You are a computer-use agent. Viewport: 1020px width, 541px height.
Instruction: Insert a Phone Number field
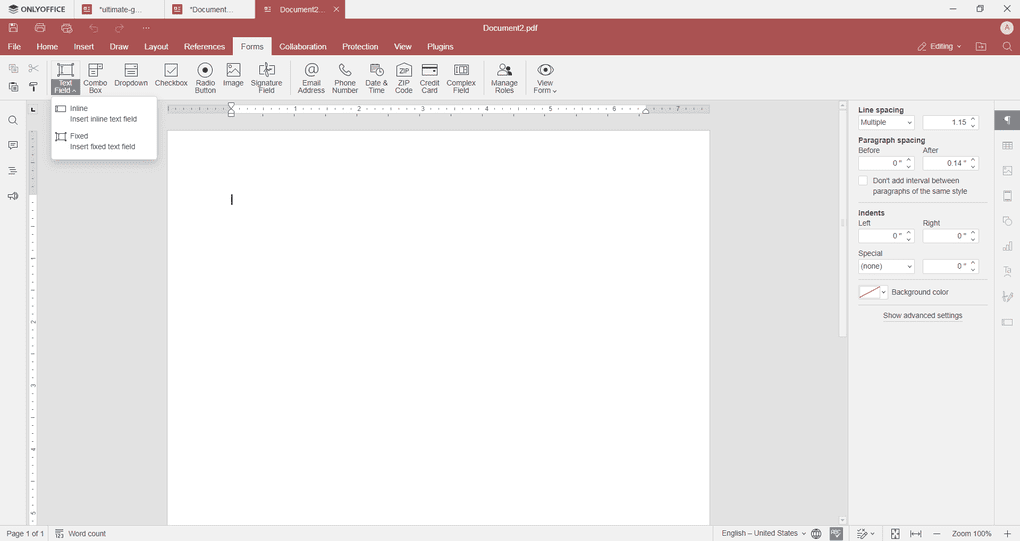[x=345, y=78]
